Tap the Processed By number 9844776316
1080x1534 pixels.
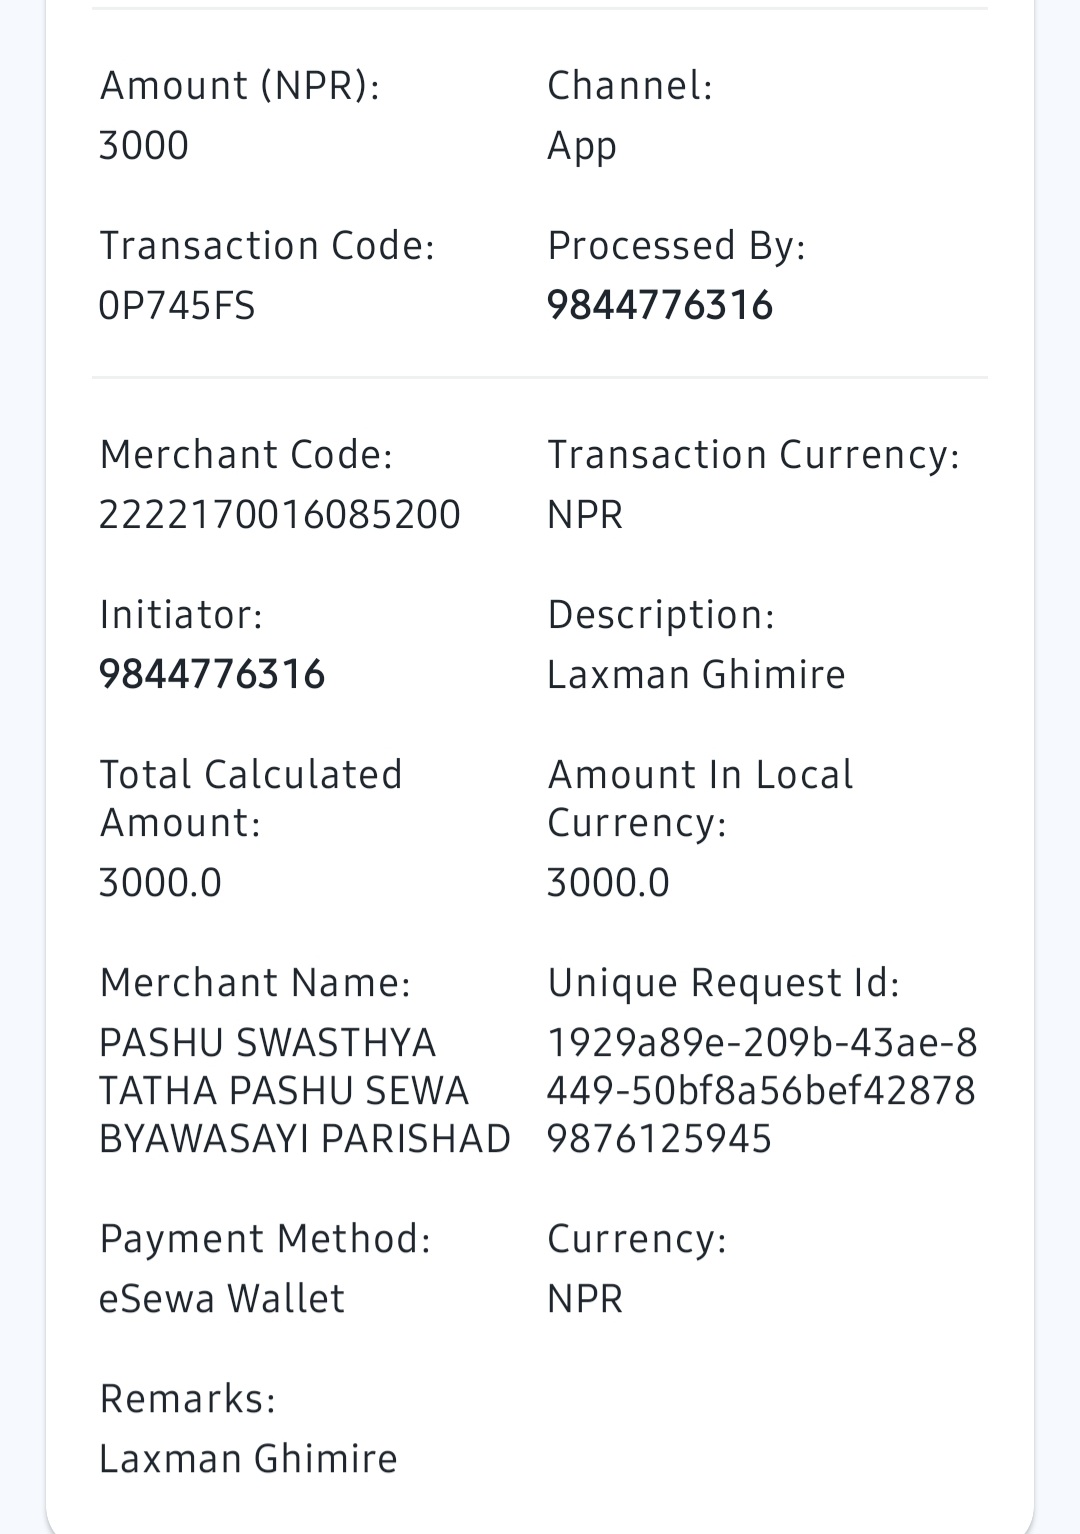click(660, 305)
